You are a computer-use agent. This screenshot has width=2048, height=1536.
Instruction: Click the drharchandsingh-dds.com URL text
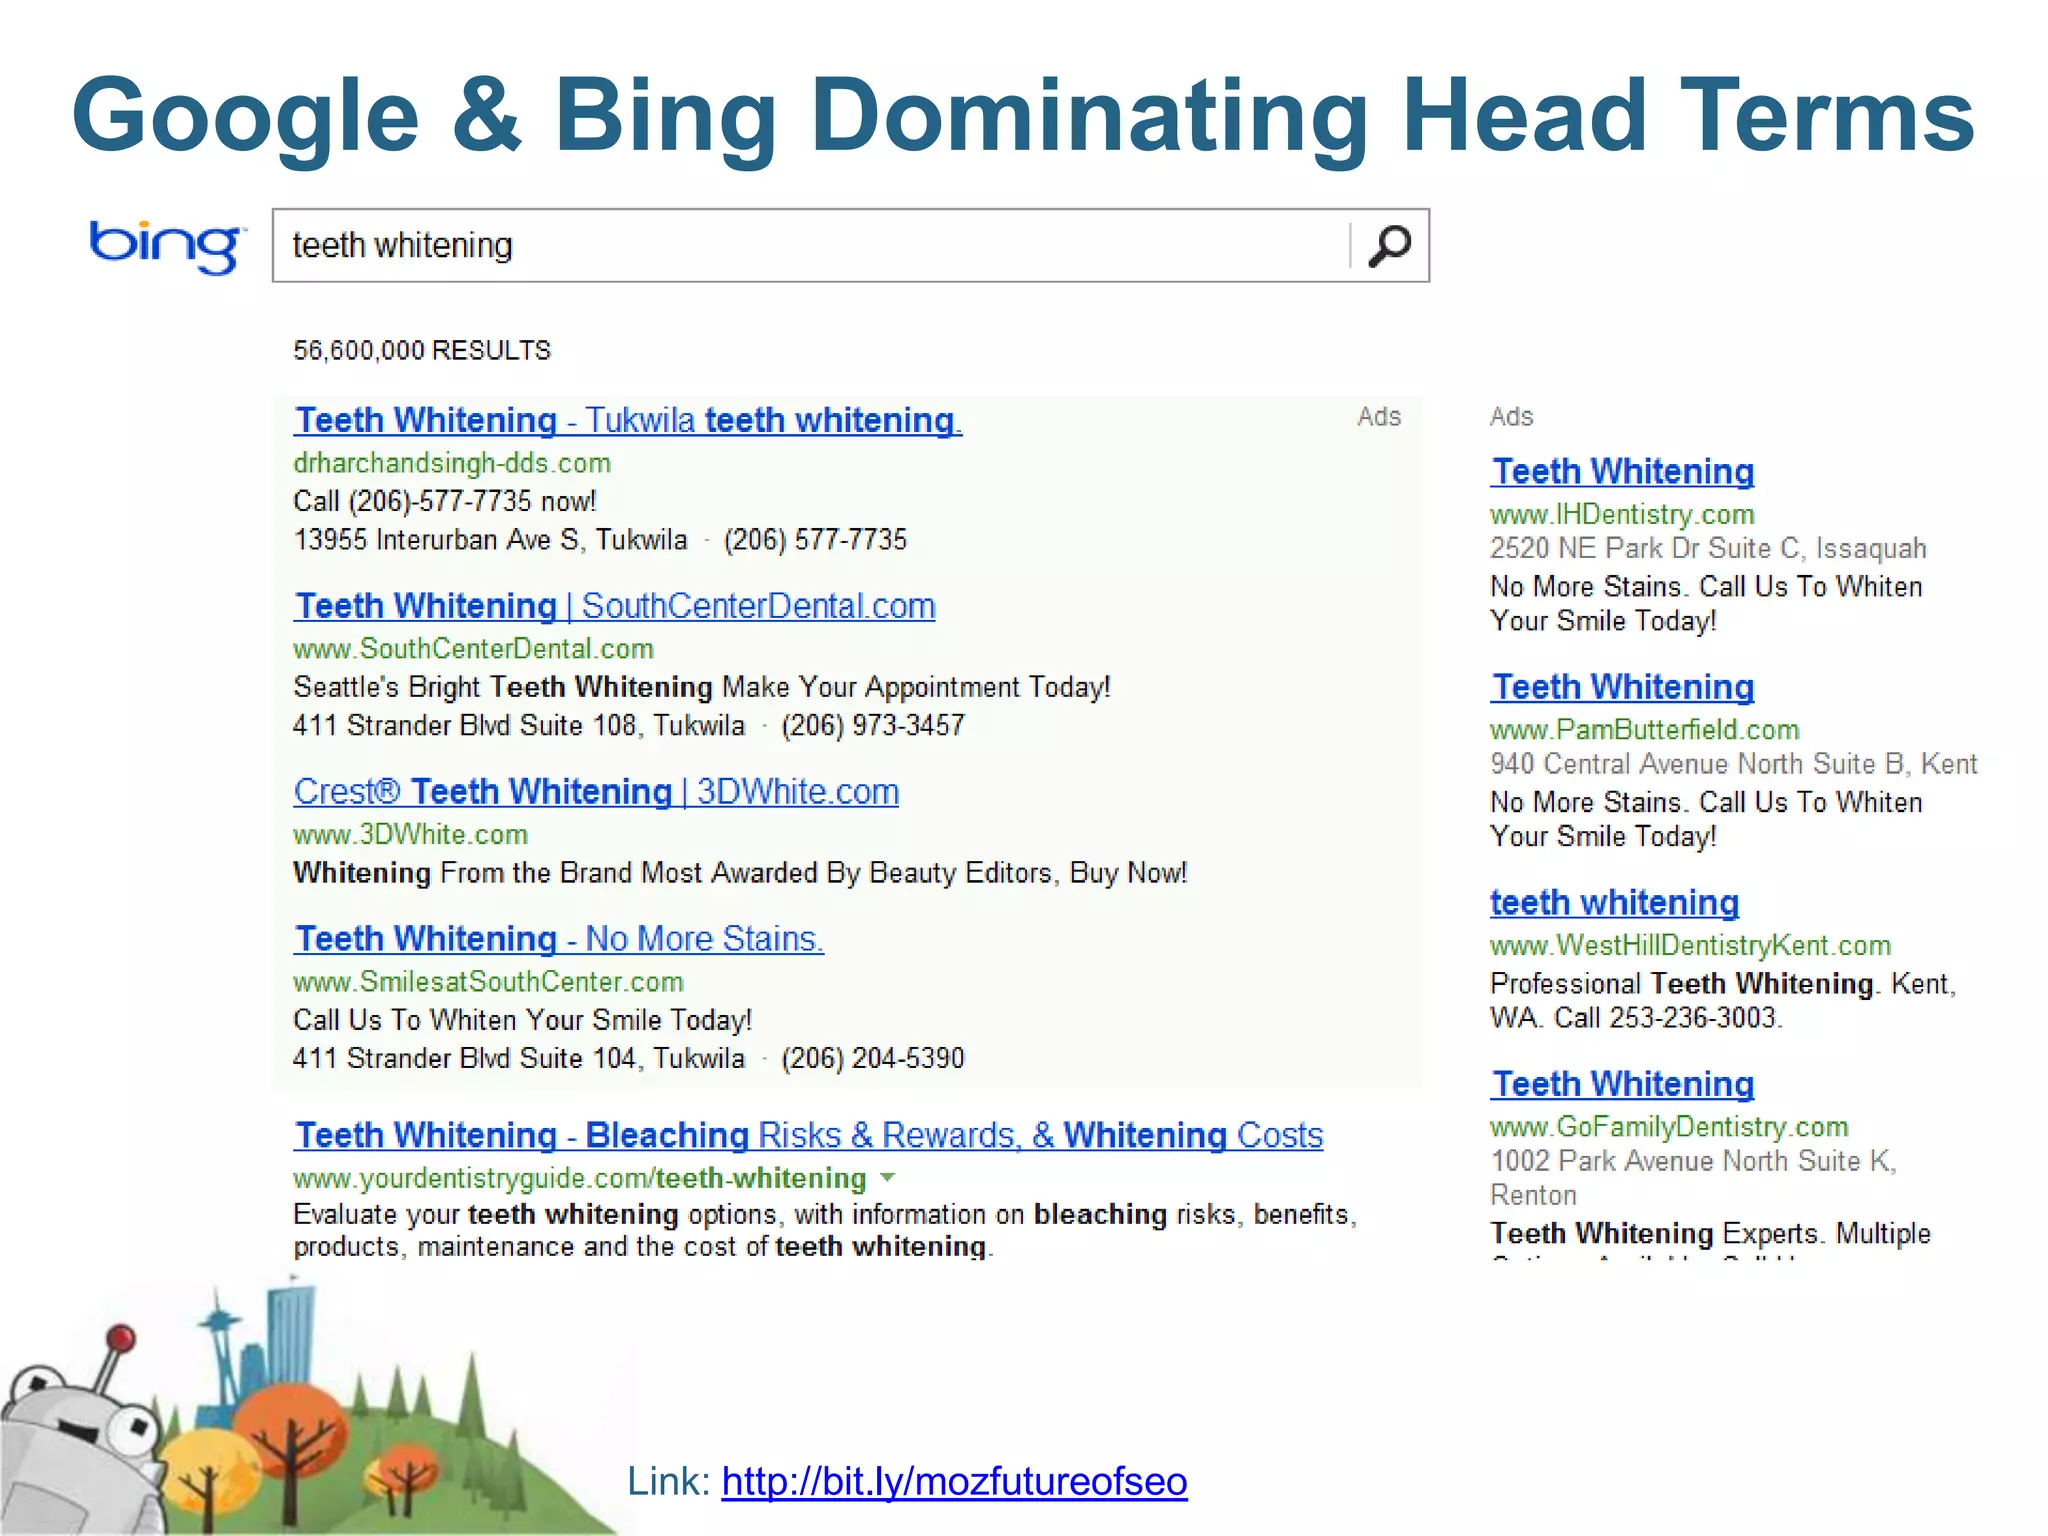(x=452, y=463)
